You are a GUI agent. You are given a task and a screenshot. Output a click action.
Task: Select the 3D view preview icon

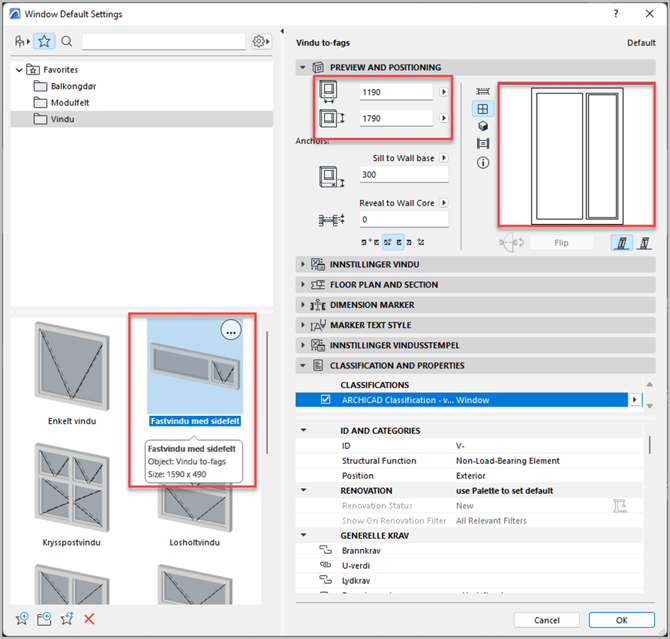click(483, 126)
